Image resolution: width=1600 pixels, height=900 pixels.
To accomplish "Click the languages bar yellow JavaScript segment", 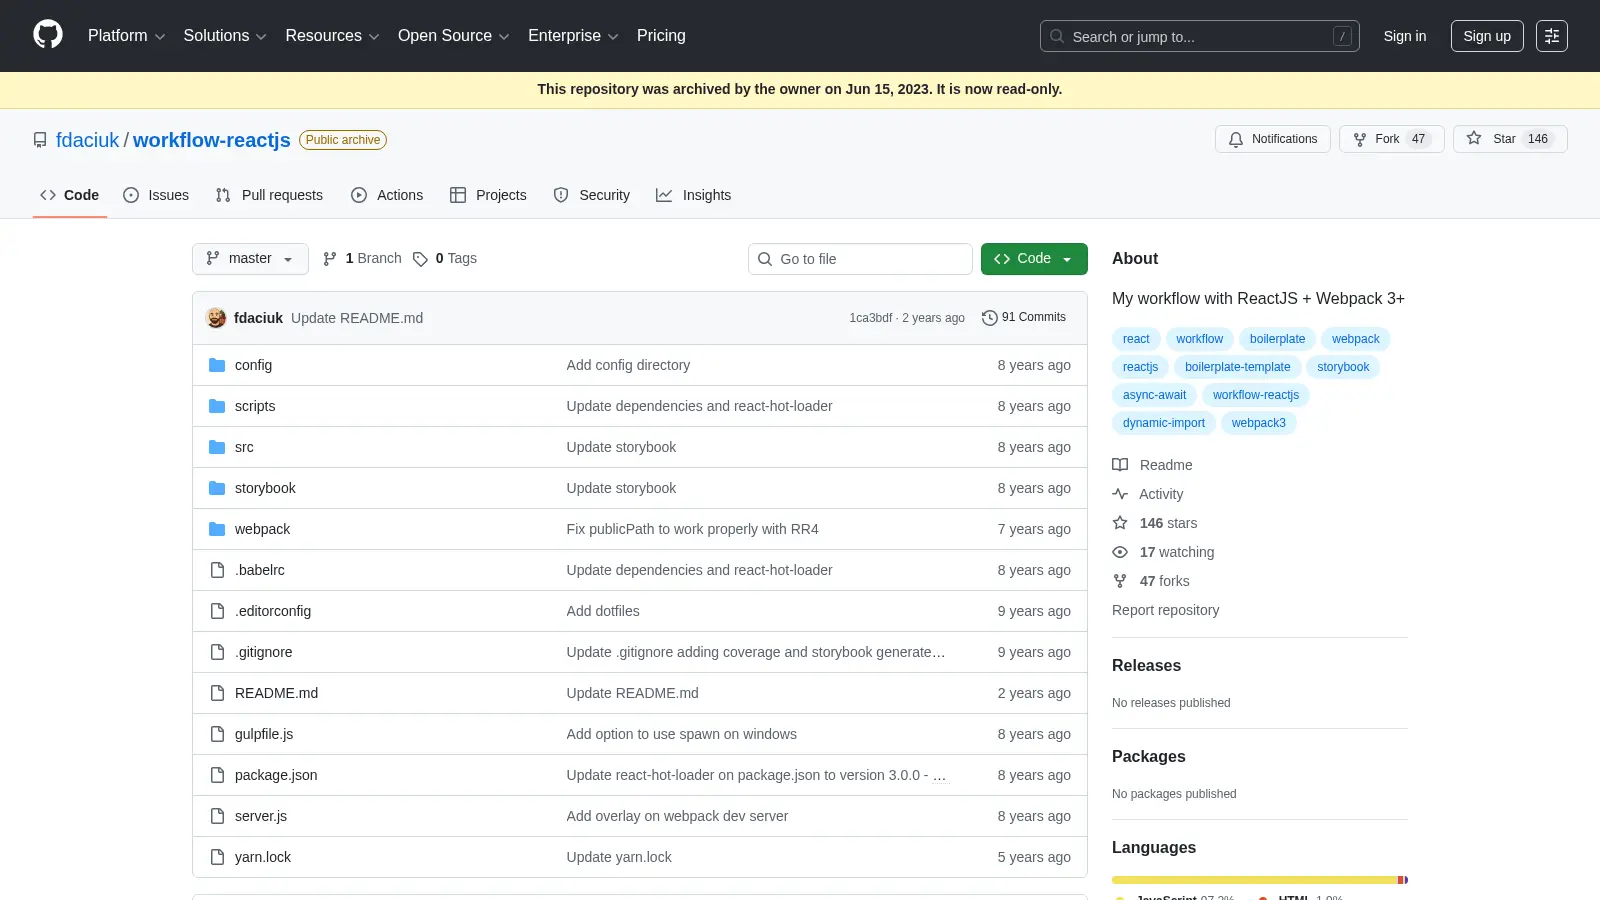I will pos(1255,880).
